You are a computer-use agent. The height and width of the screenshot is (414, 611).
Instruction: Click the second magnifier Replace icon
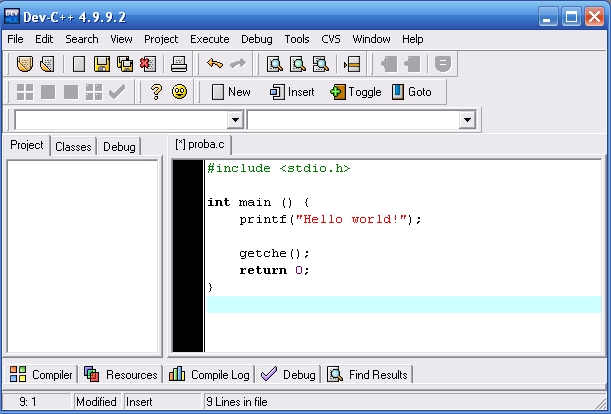pyautogui.click(x=298, y=64)
